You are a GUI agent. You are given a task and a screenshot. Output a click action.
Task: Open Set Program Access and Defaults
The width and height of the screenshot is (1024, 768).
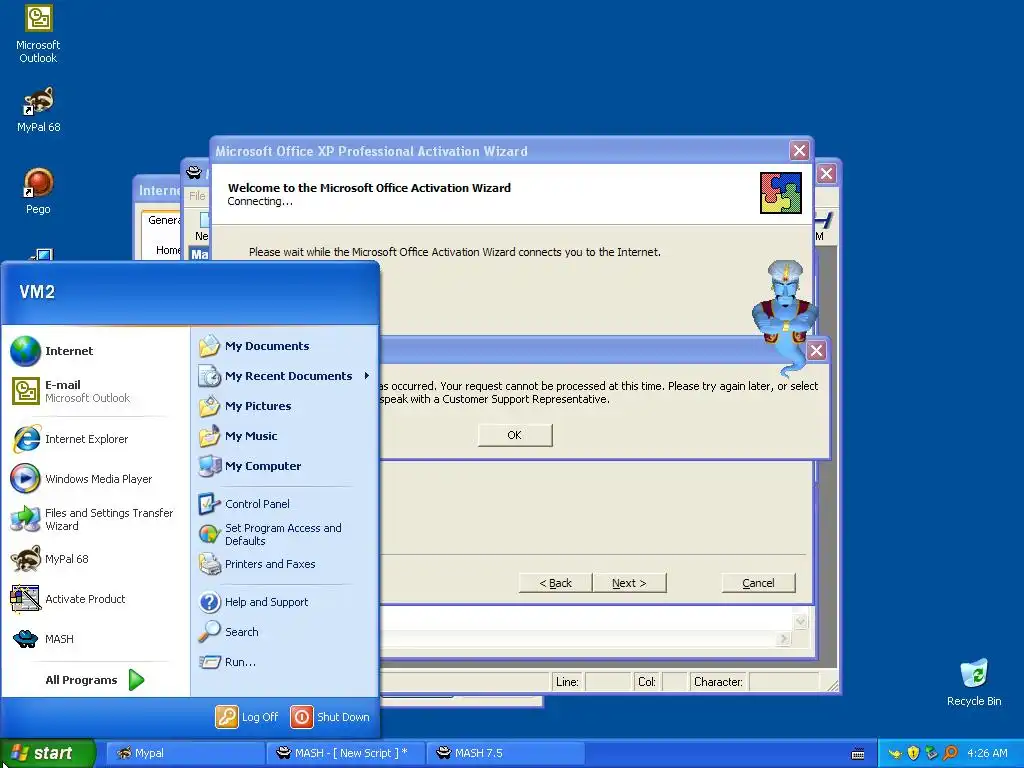285,534
